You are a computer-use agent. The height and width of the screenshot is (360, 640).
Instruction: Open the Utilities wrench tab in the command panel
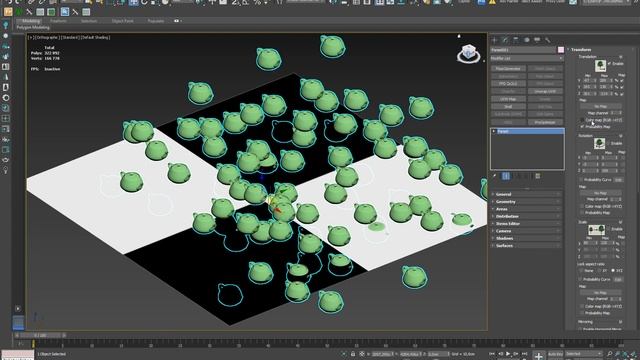[x=548, y=40]
